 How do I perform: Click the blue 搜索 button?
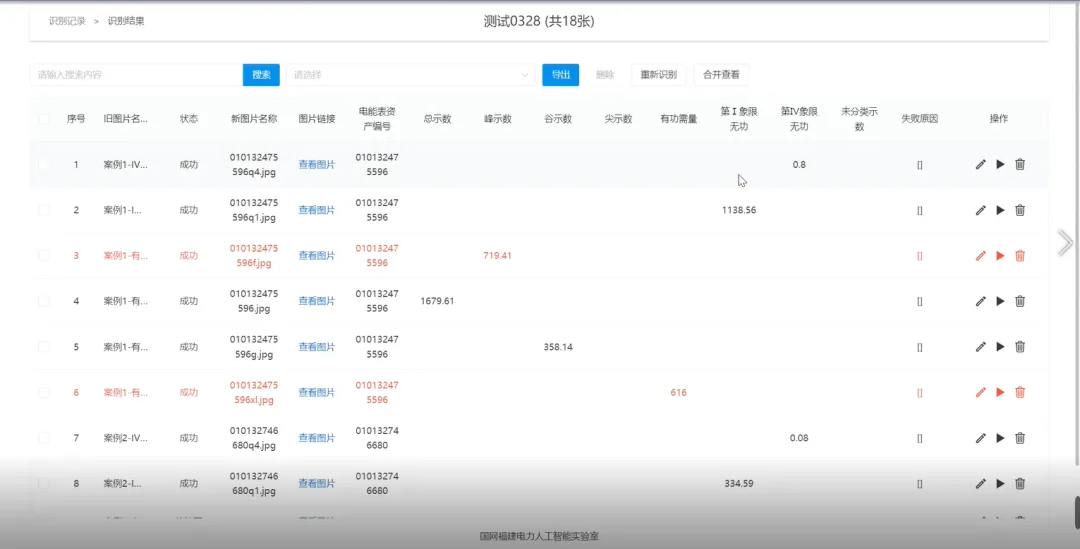point(261,75)
